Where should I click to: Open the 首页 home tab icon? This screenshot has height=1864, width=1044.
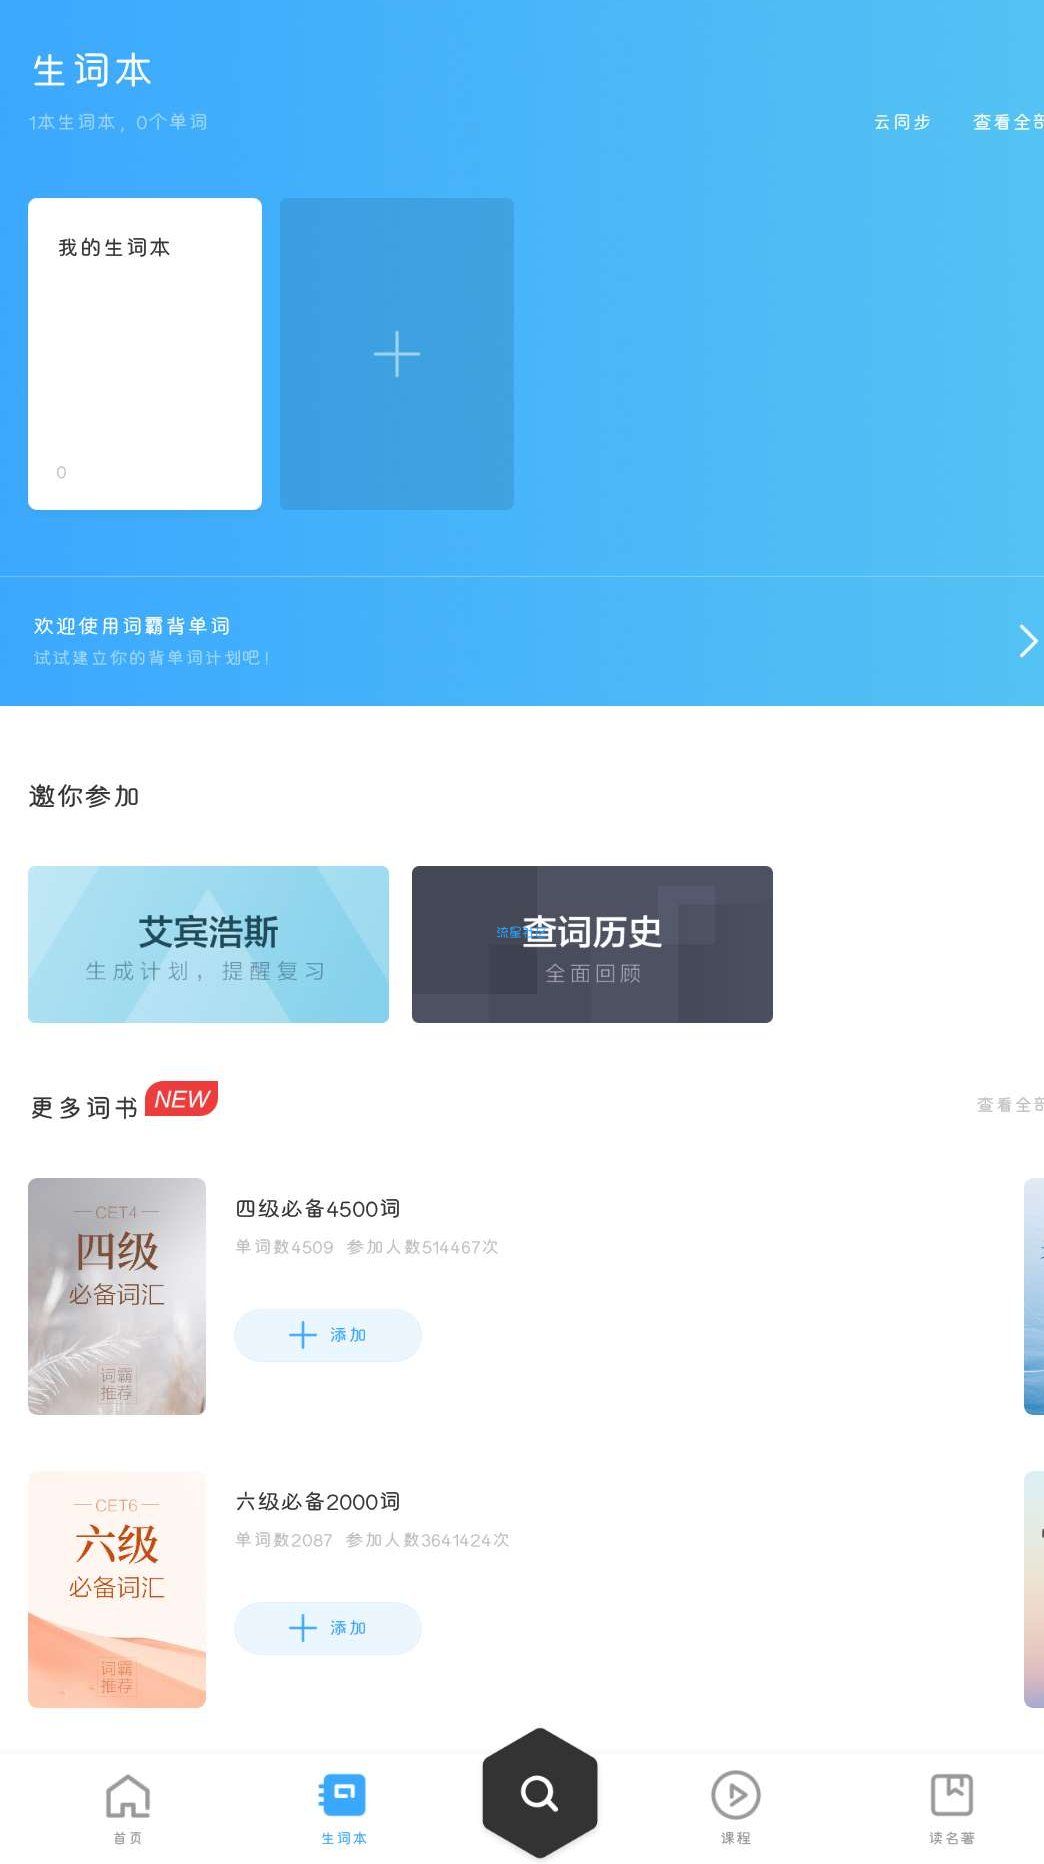(x=128, y=1796)
